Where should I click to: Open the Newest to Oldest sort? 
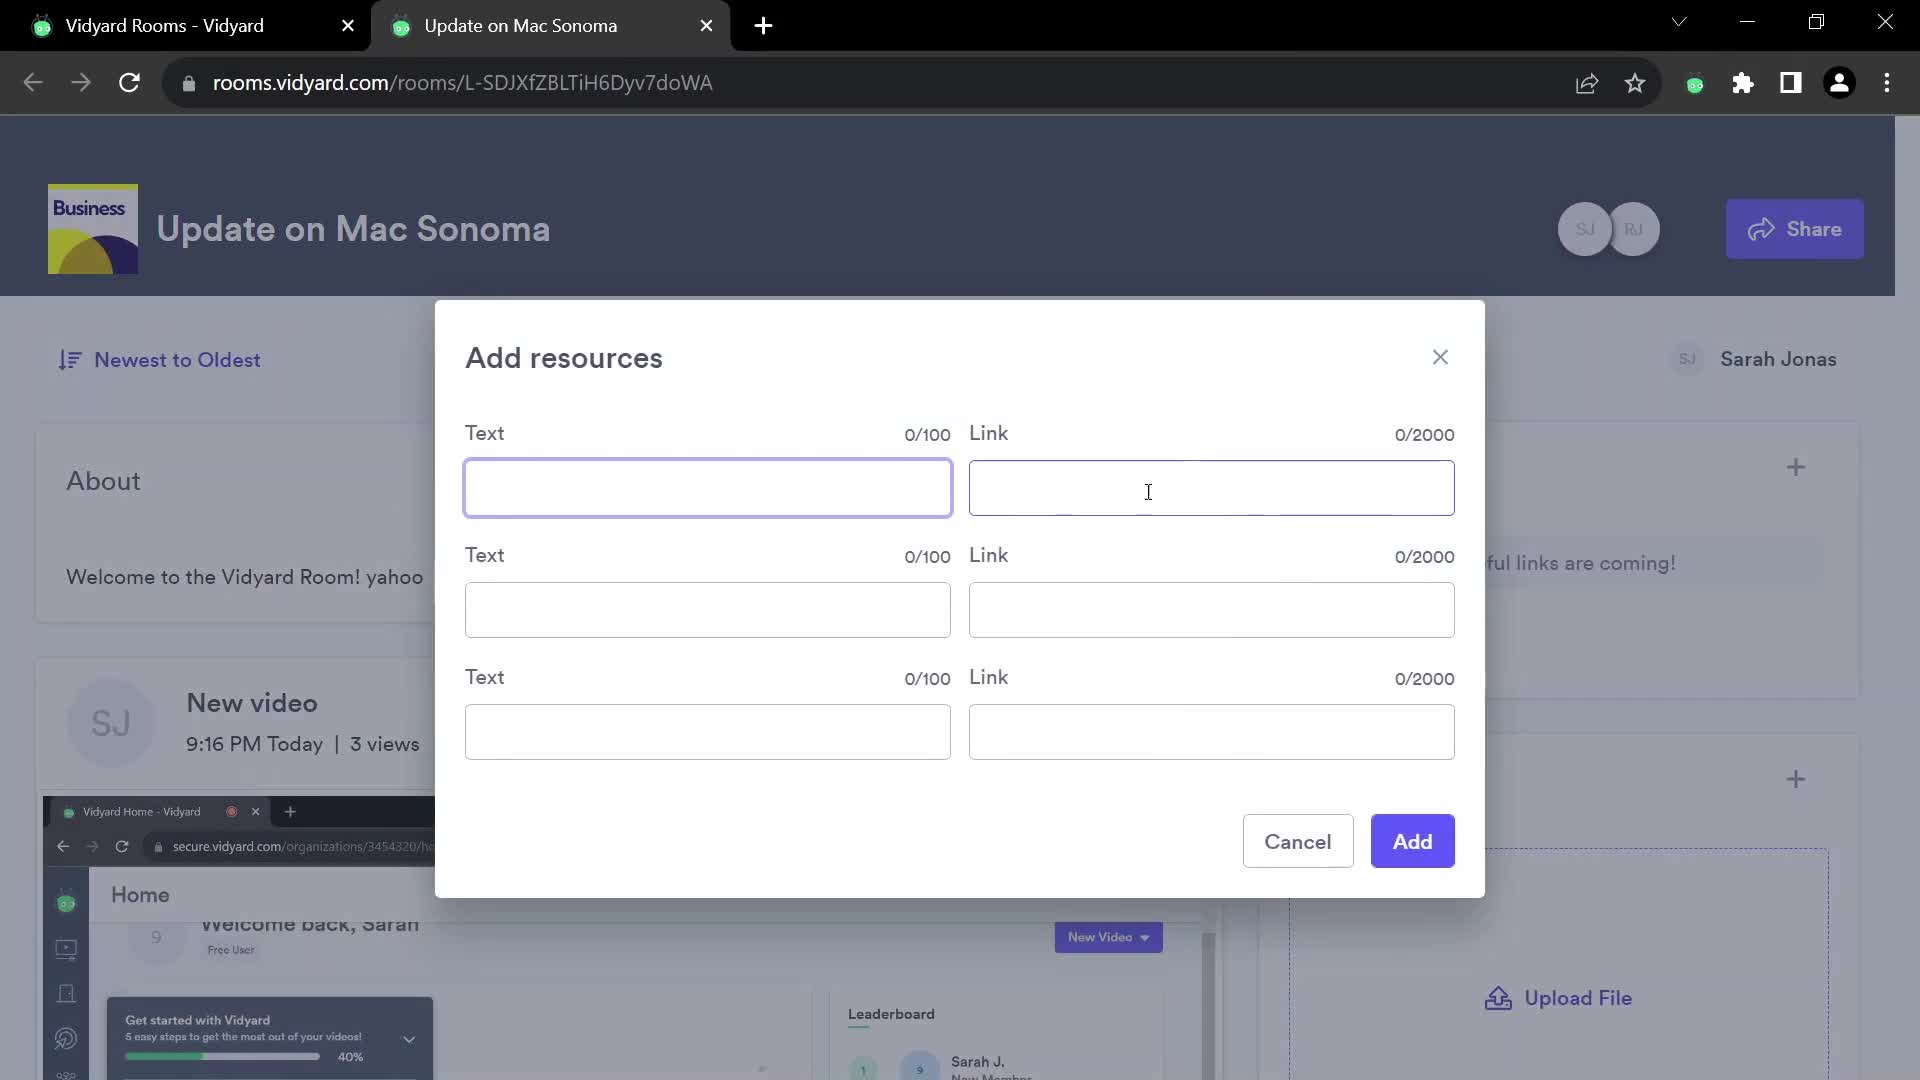click(160, 360)
